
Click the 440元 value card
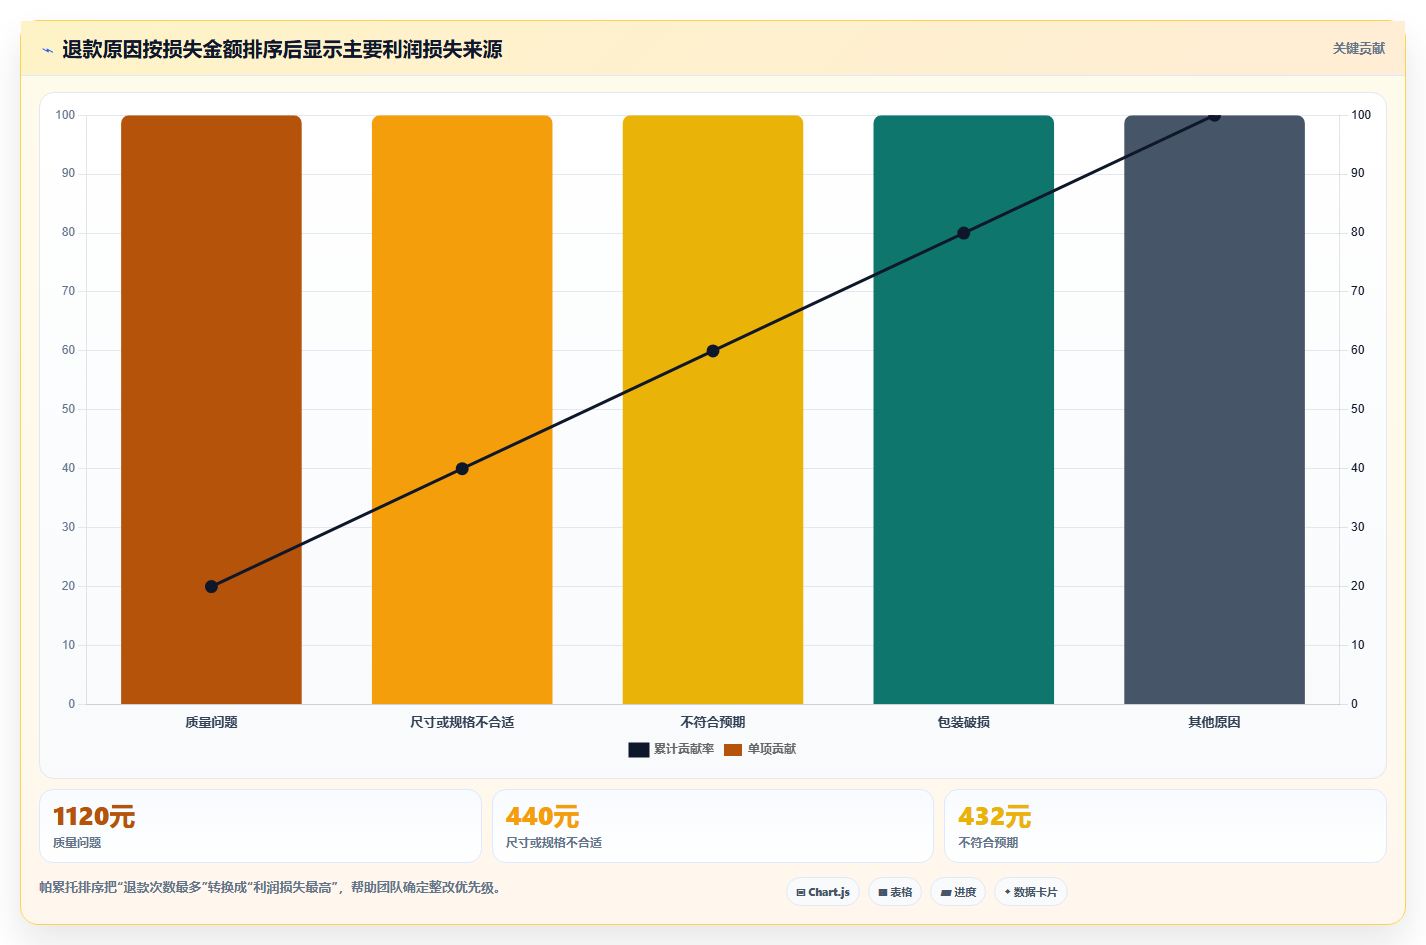(x=712, y=826)
